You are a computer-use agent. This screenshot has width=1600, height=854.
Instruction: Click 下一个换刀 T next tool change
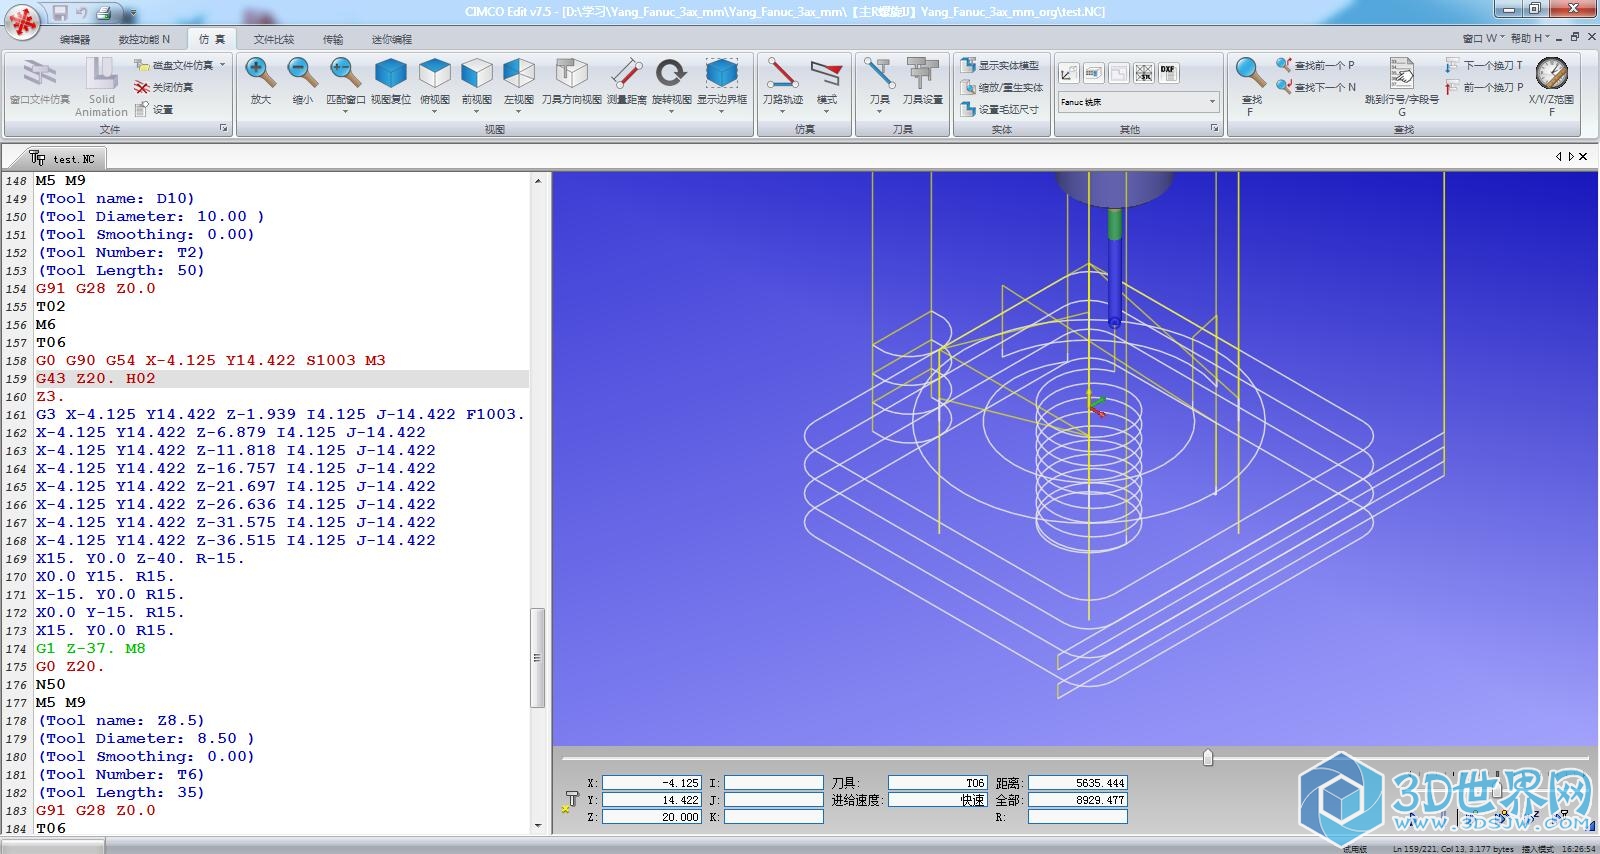pos(1484,65)
